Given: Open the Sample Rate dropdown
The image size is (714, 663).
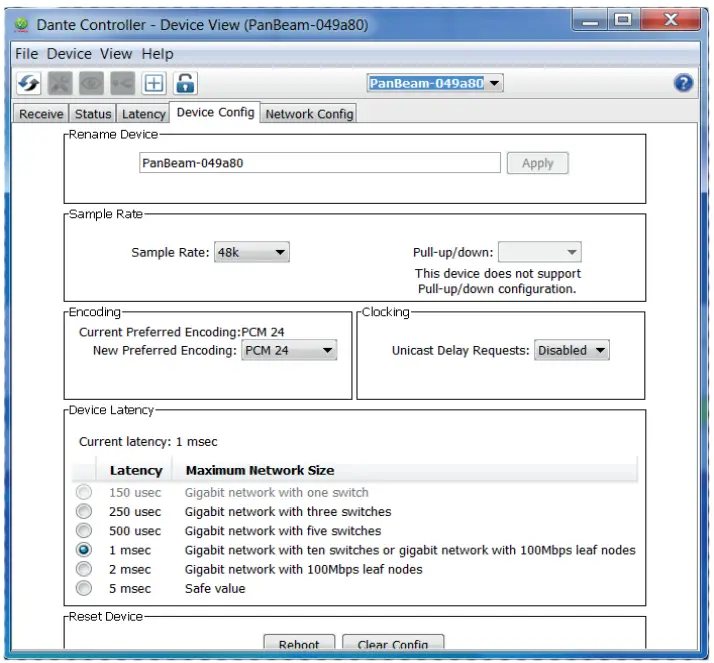Looking at the screenshot, I should (252, 253).
